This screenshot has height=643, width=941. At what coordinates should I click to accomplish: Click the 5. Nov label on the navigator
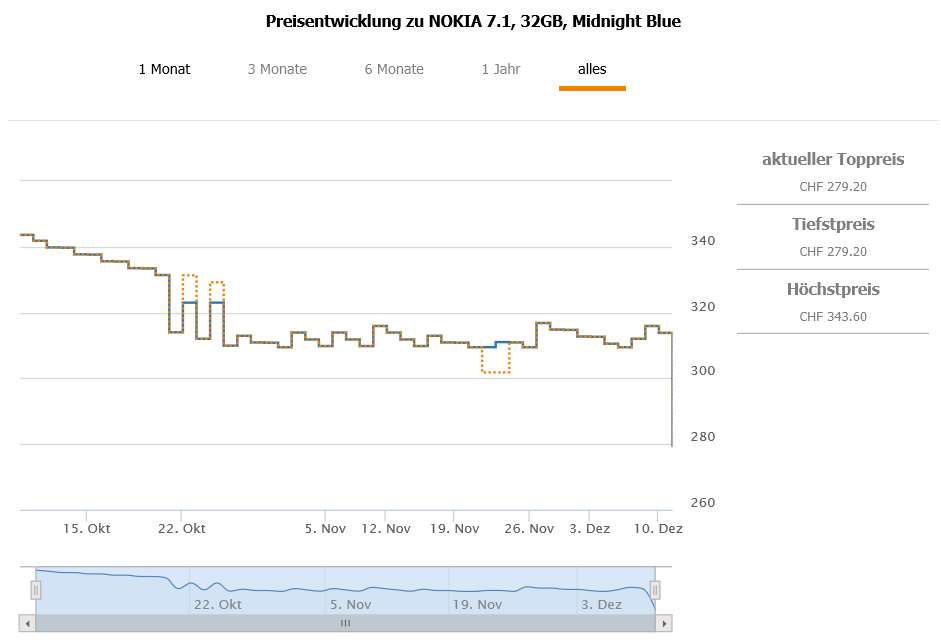click(350, 604)
